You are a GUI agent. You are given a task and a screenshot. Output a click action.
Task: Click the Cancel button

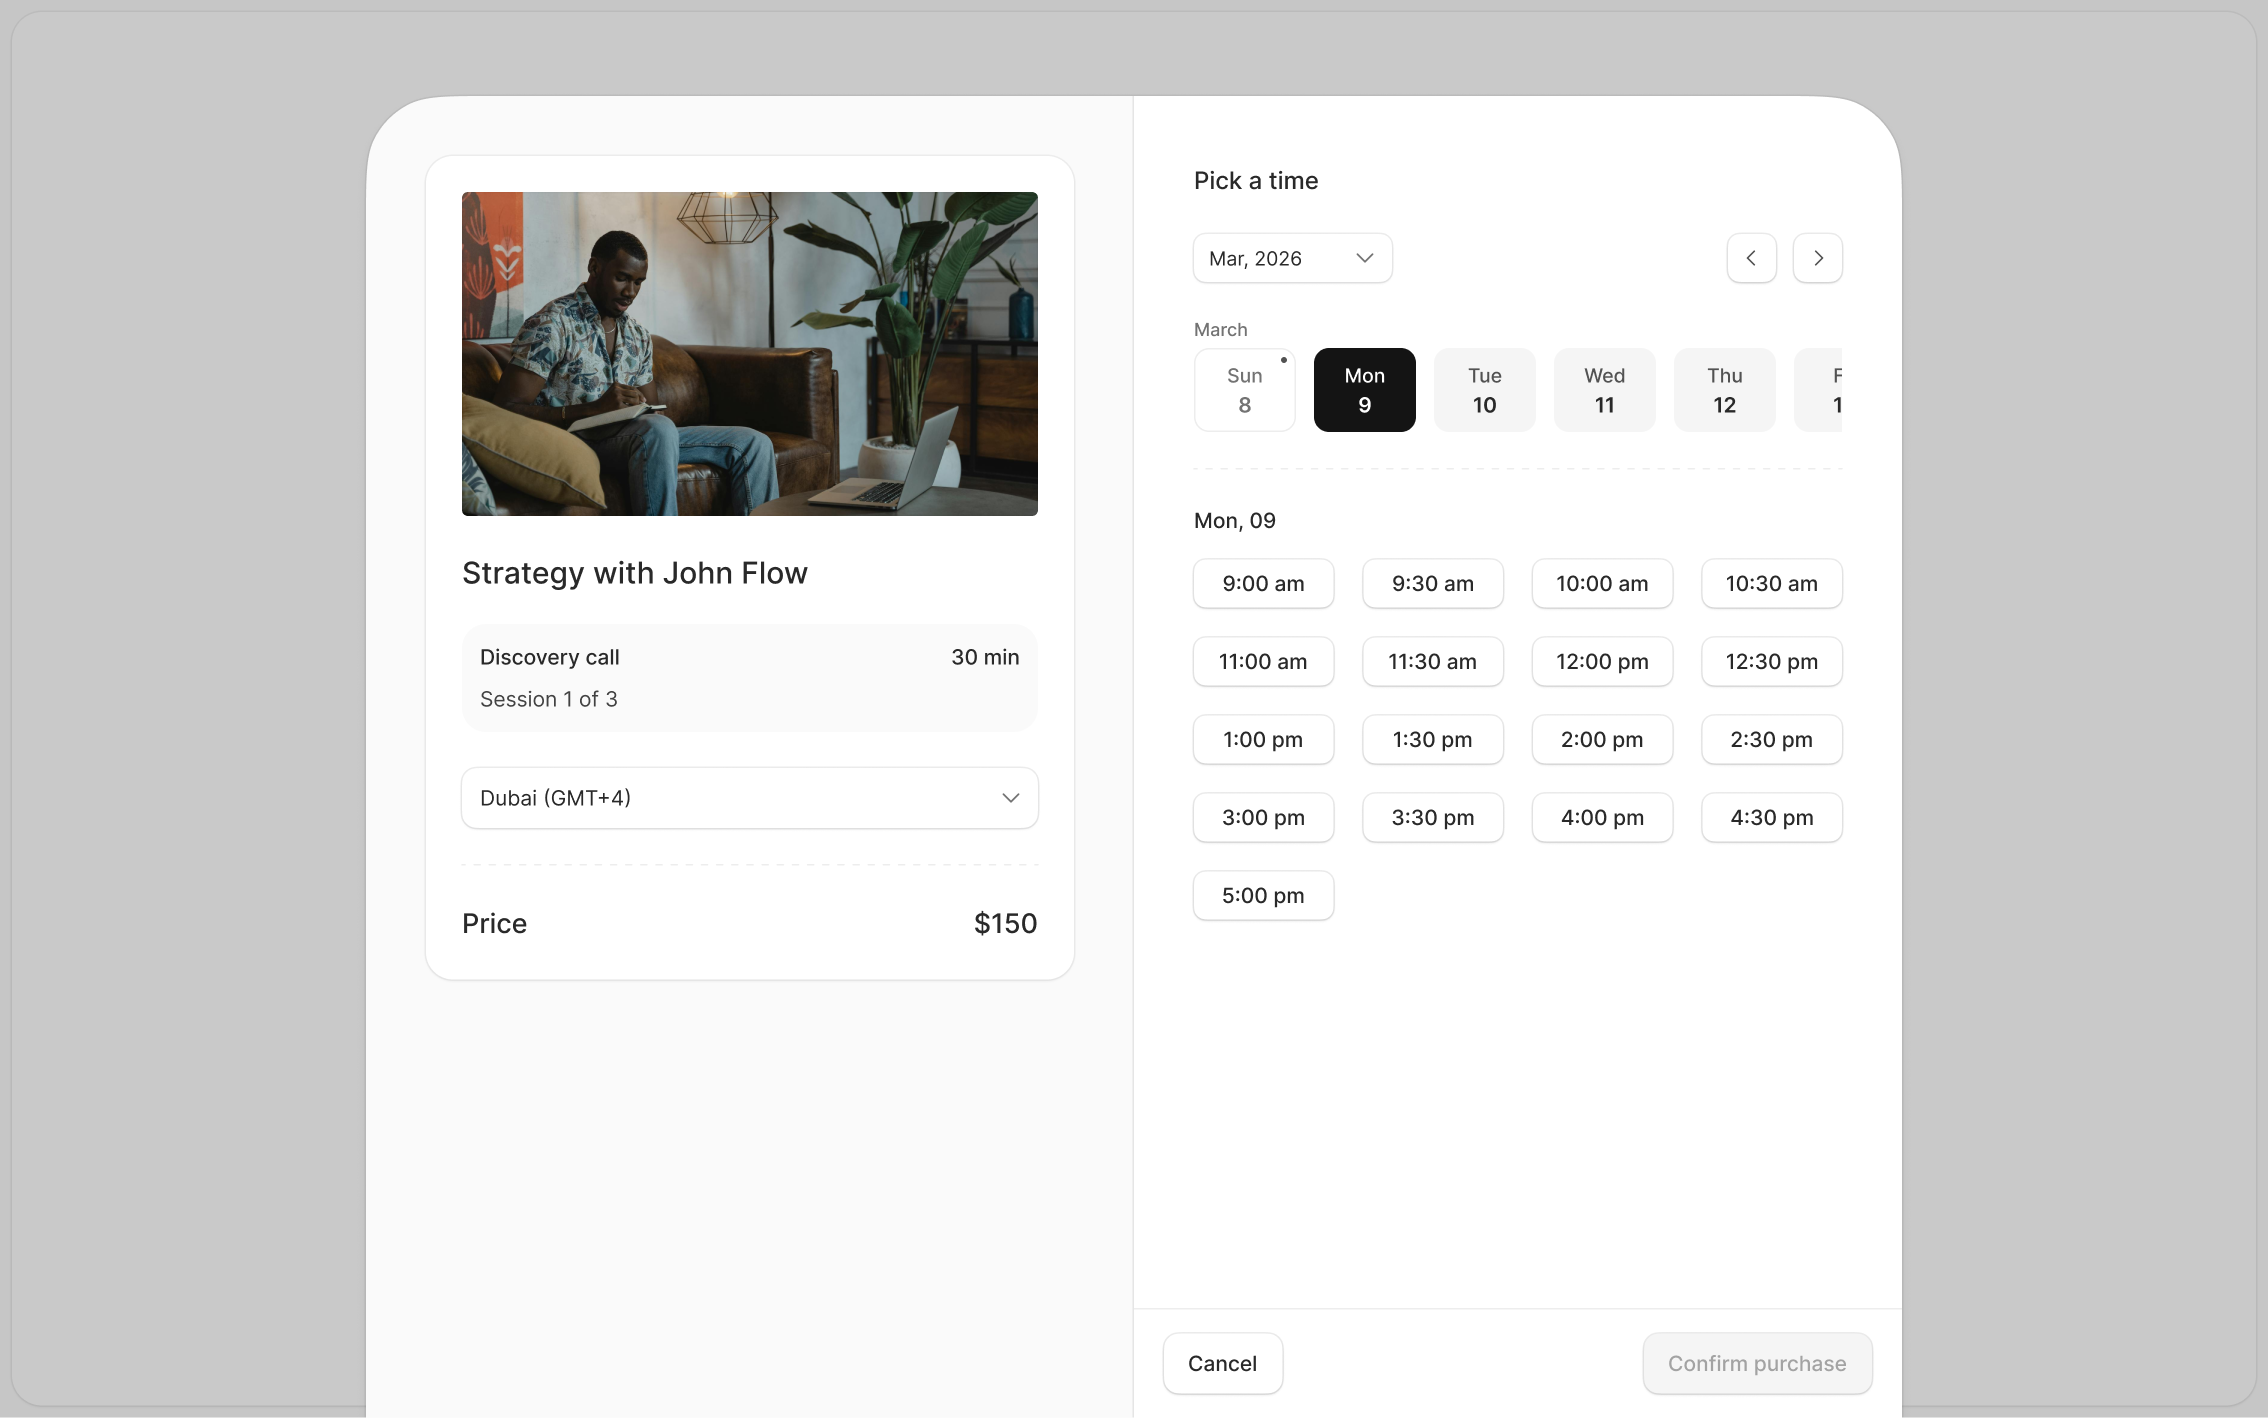pyautogui.click(x=1222, y=1363)
